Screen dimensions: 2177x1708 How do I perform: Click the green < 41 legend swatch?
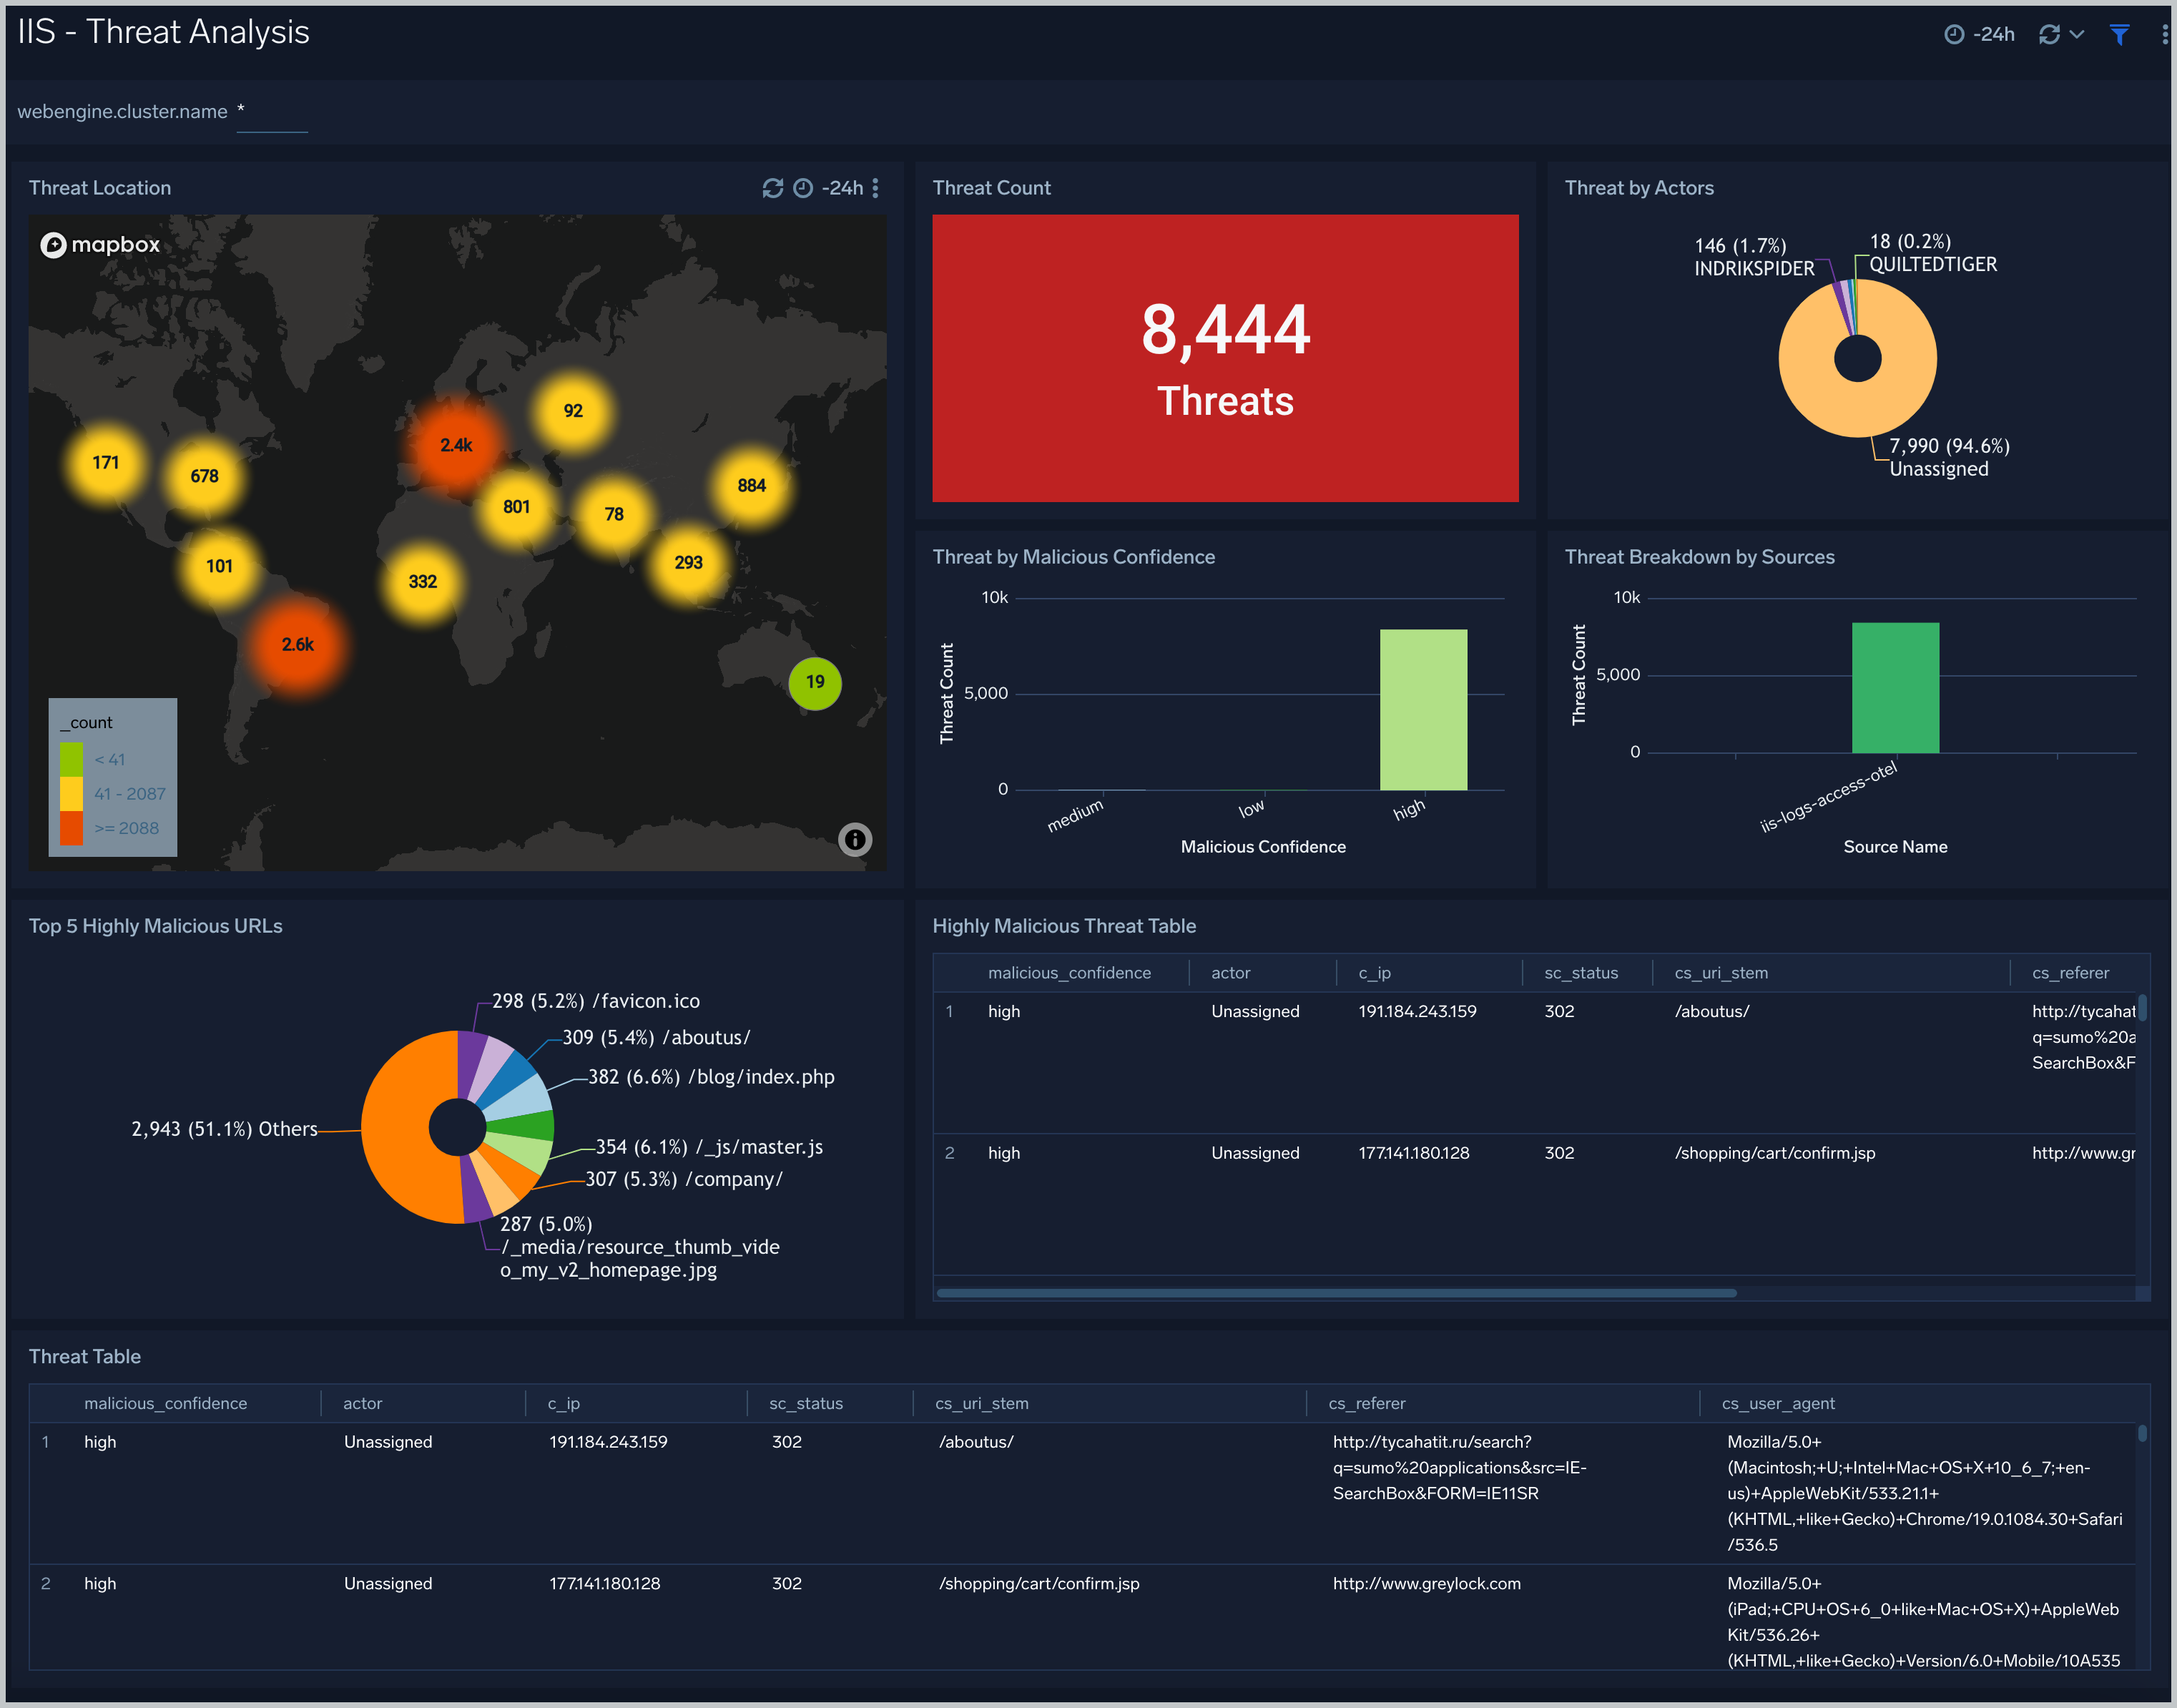pyautogui.click(x=71, y=759)
